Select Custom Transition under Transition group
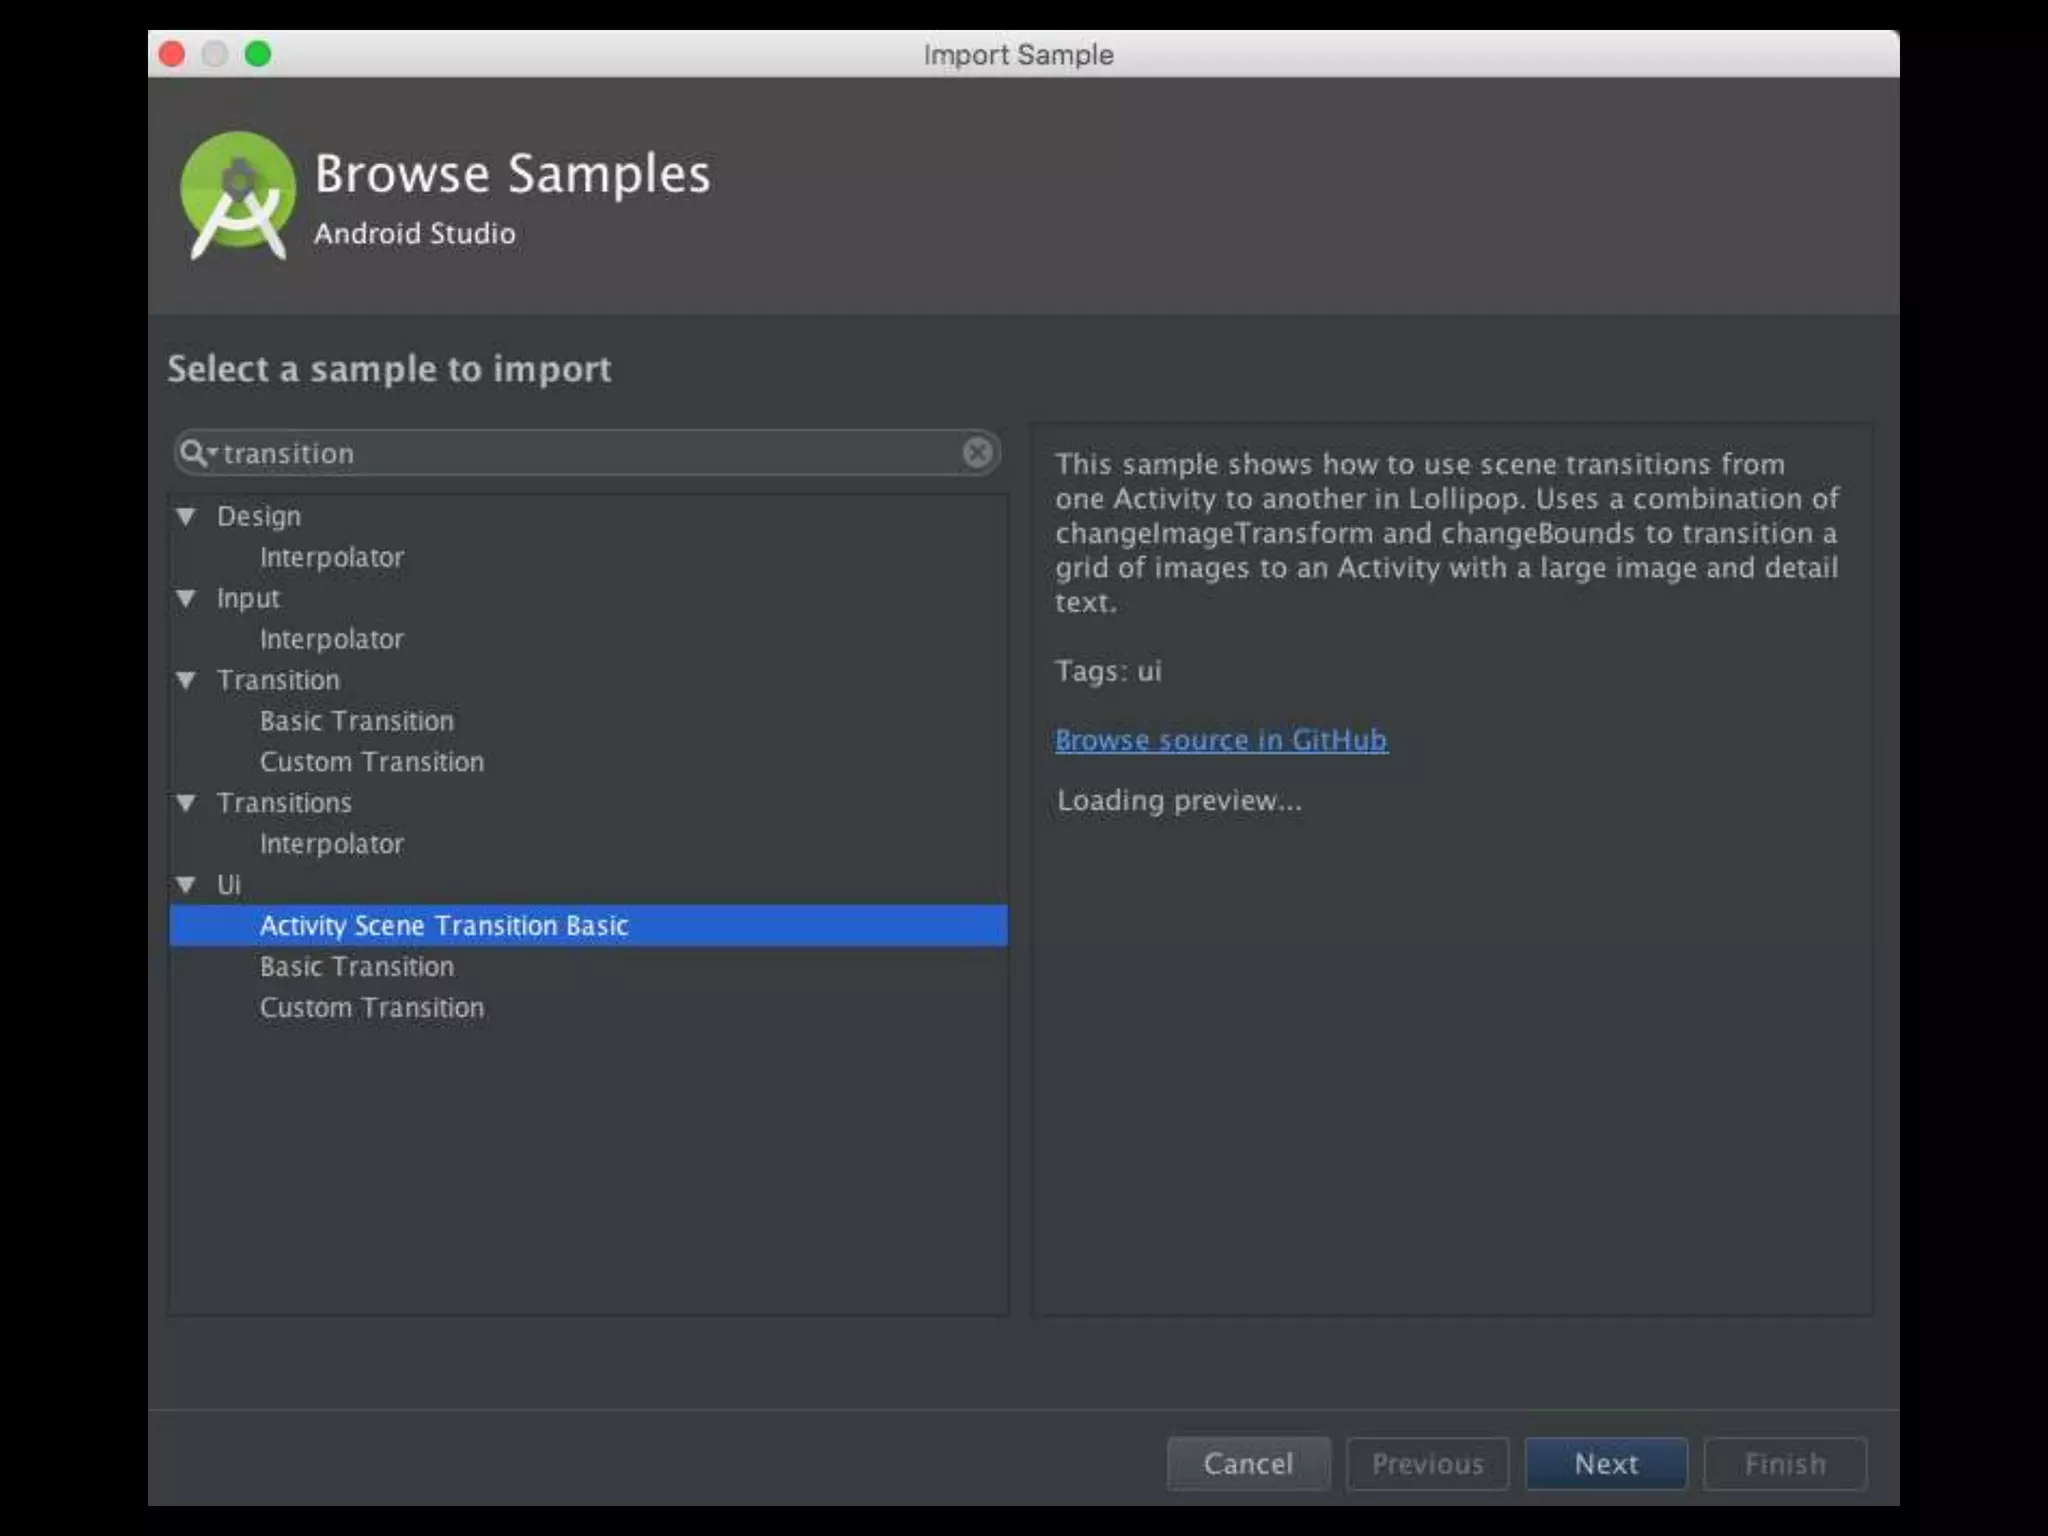Image resolution: width=2048 pixels, height=1536 pixels. tap(372, 762)
